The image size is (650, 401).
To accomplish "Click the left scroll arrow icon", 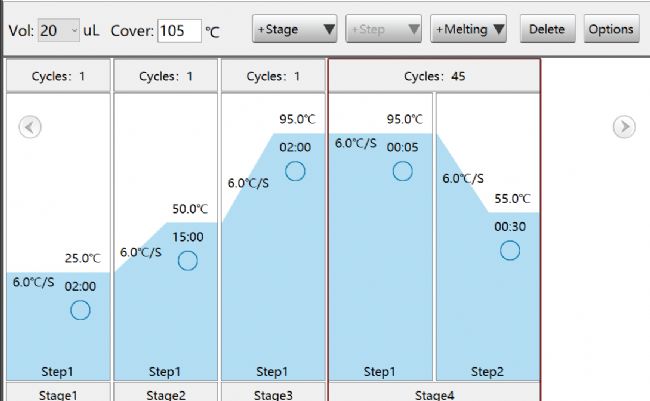I will 30,127.
